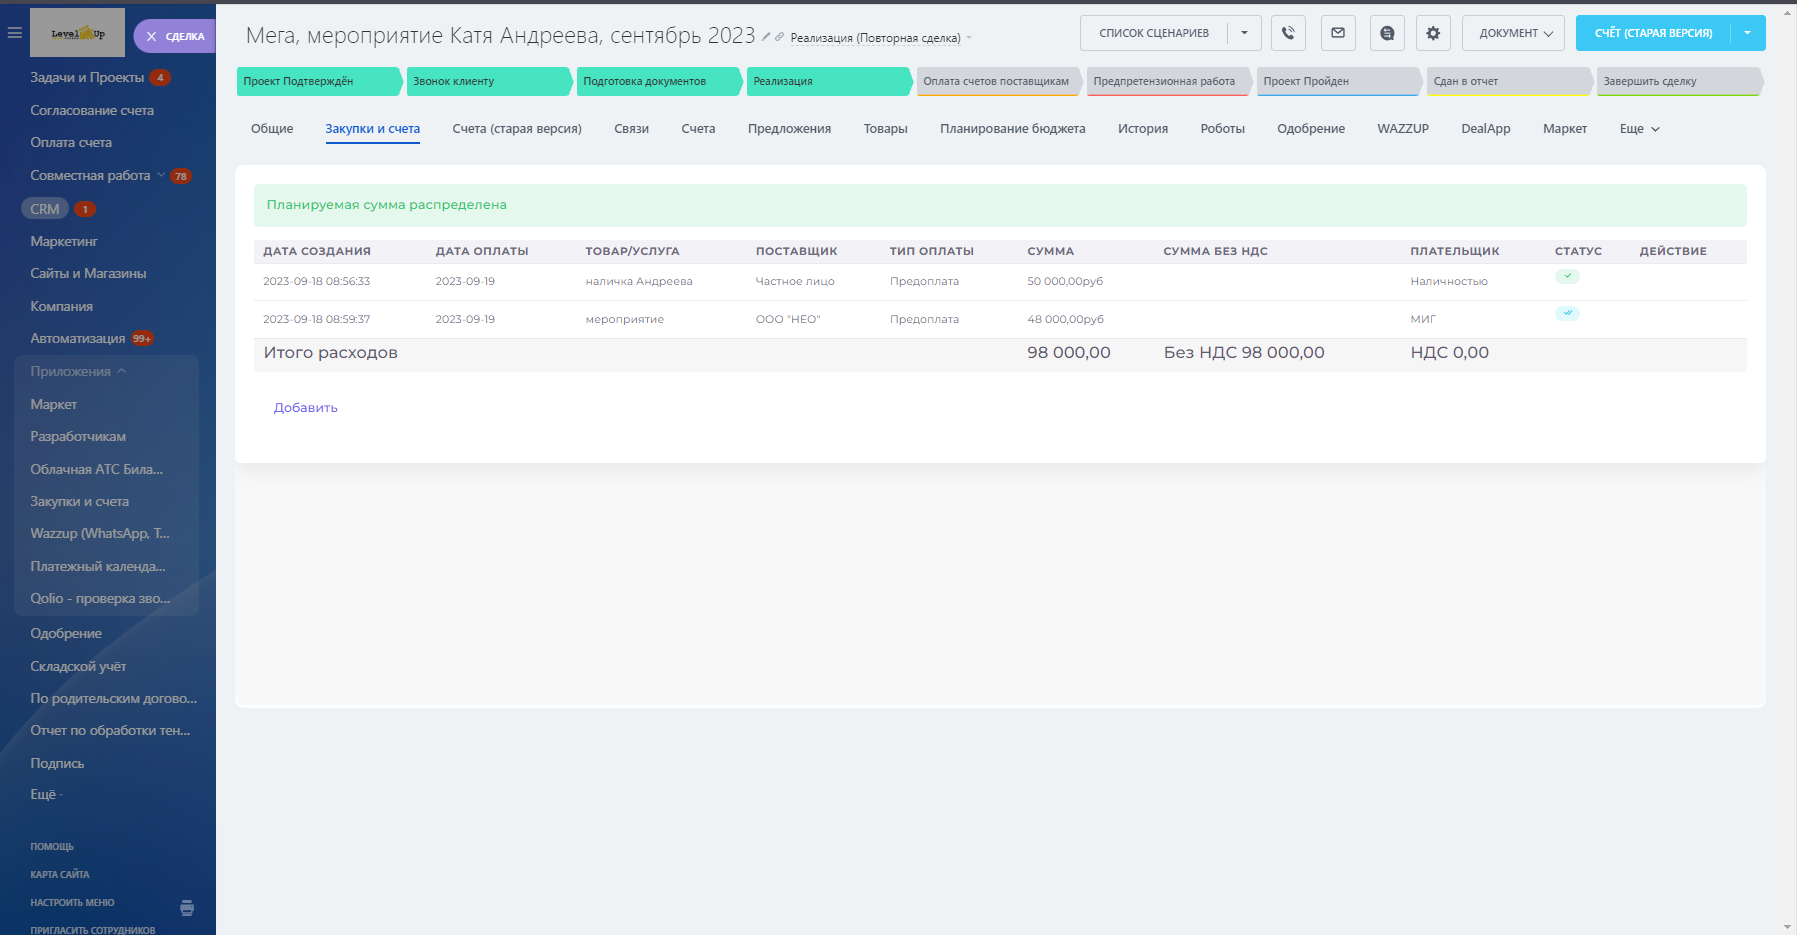Toggle the hamburger menu in sidebar

(14, 33)
